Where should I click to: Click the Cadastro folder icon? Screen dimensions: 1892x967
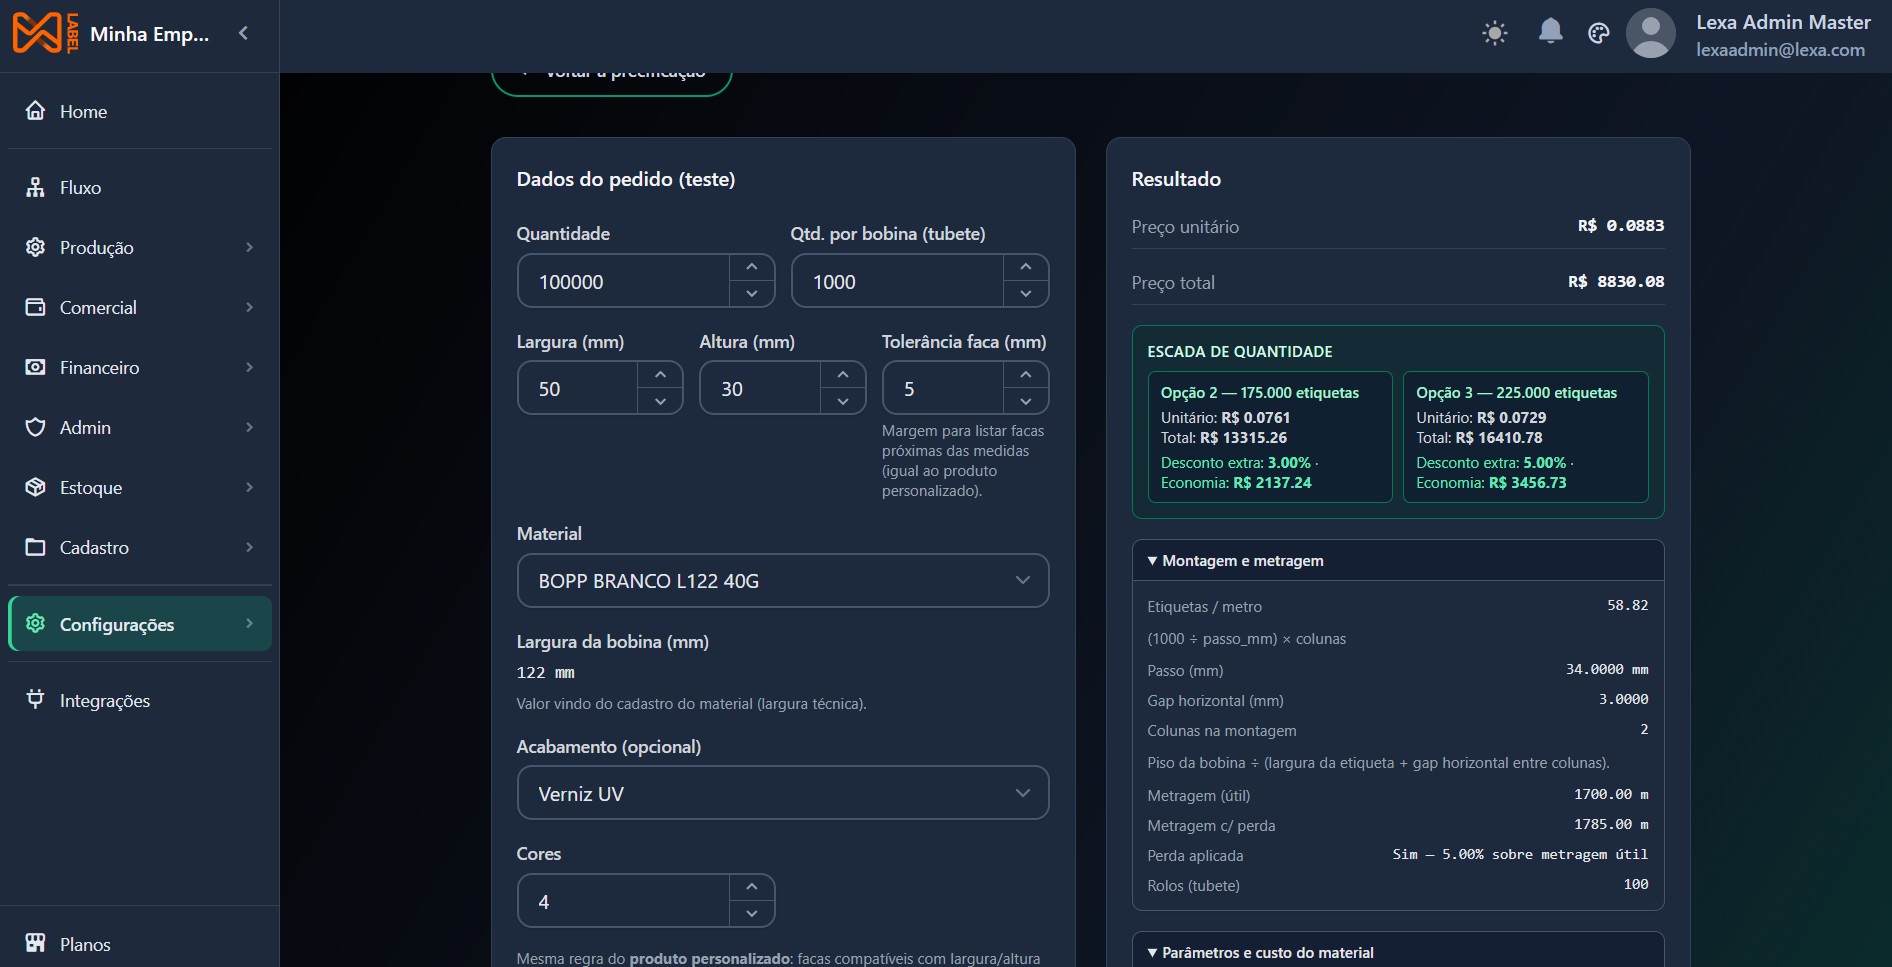click(35, 547)
